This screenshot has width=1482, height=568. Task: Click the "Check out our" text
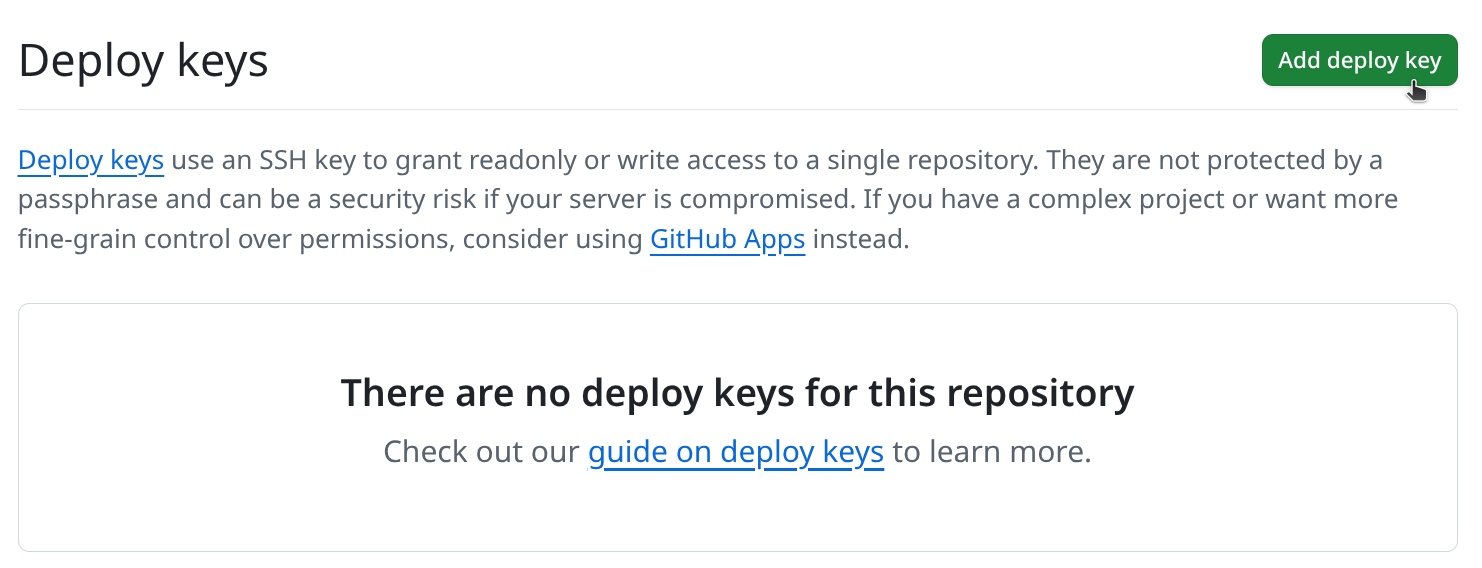tap(482, 452)
